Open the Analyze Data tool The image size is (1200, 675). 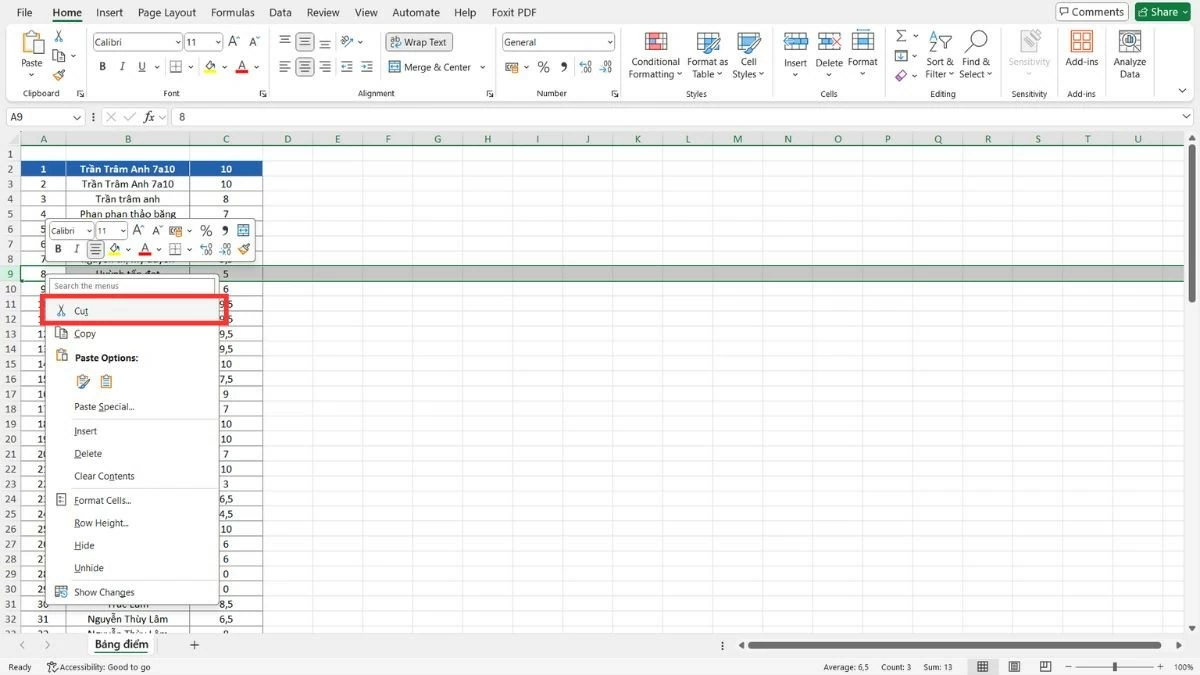point(1129,55)
